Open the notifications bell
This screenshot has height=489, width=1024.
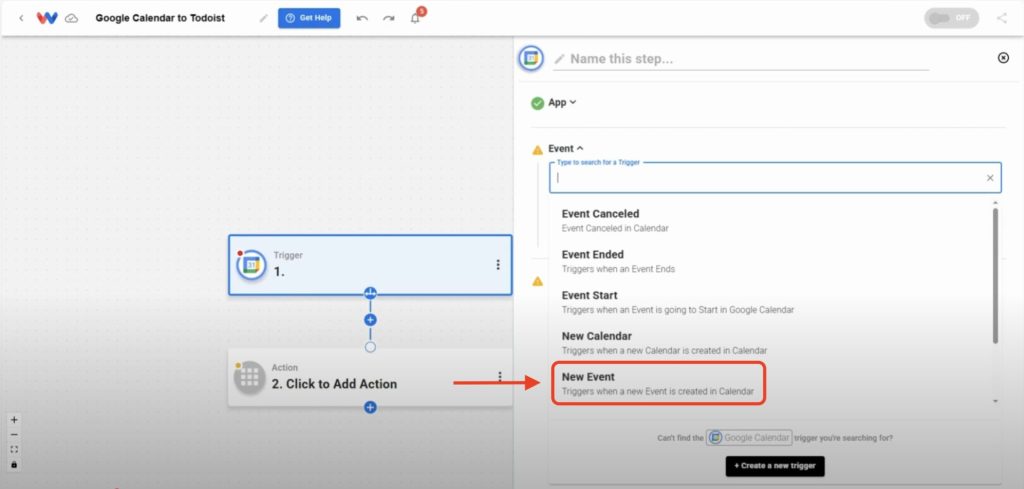415,18
